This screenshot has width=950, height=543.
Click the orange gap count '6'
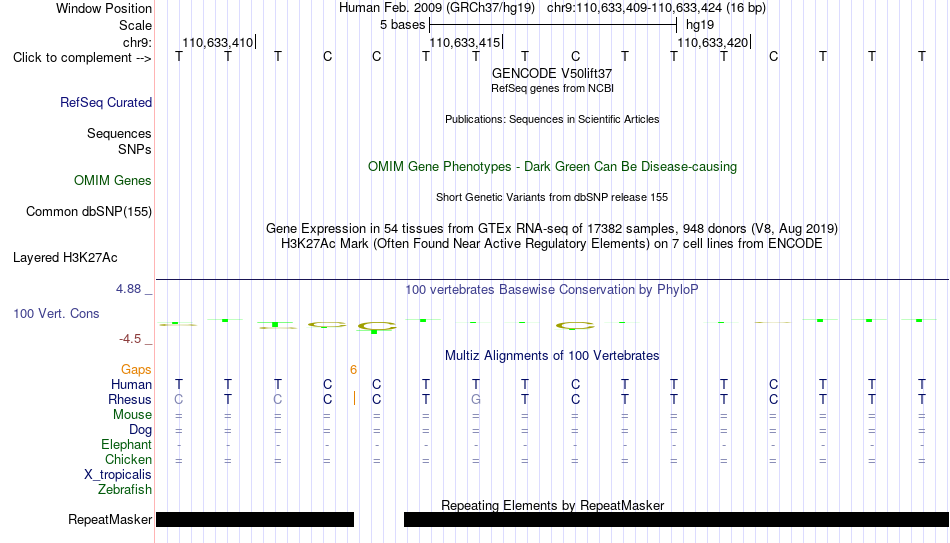click(353, 370)
